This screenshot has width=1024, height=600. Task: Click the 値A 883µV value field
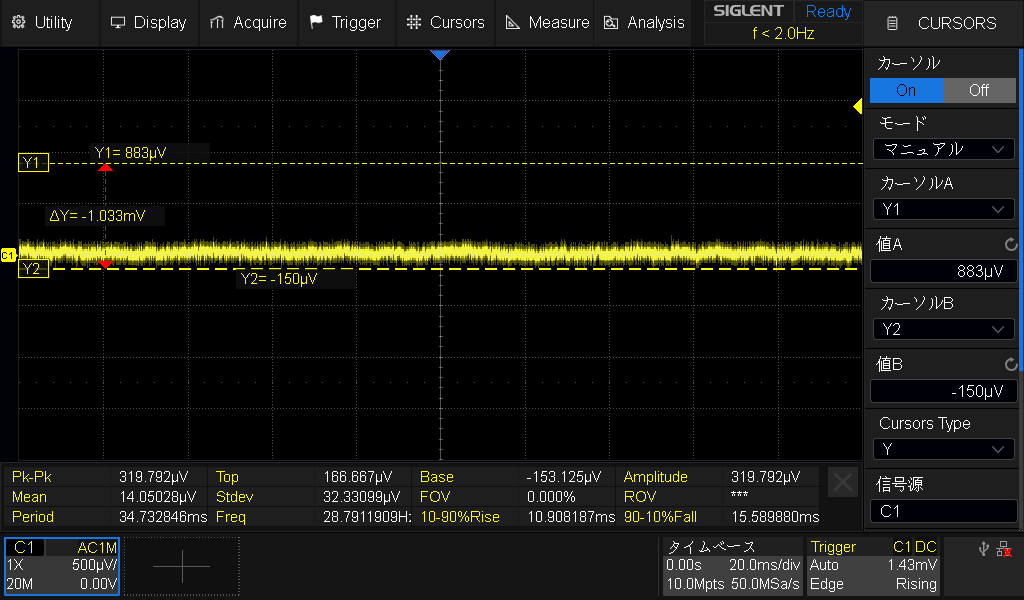(943, 271)
